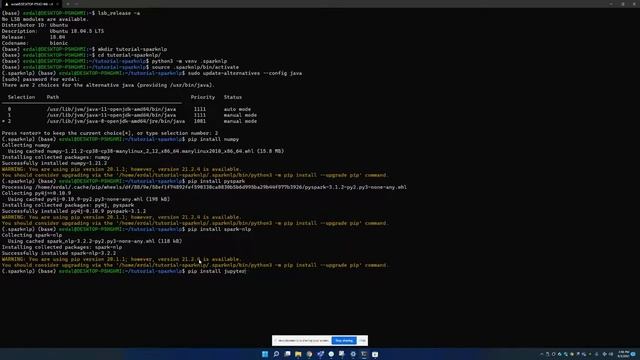Show hidden system tray icons
The image size is (640, 360).
(x=542, y=354)
